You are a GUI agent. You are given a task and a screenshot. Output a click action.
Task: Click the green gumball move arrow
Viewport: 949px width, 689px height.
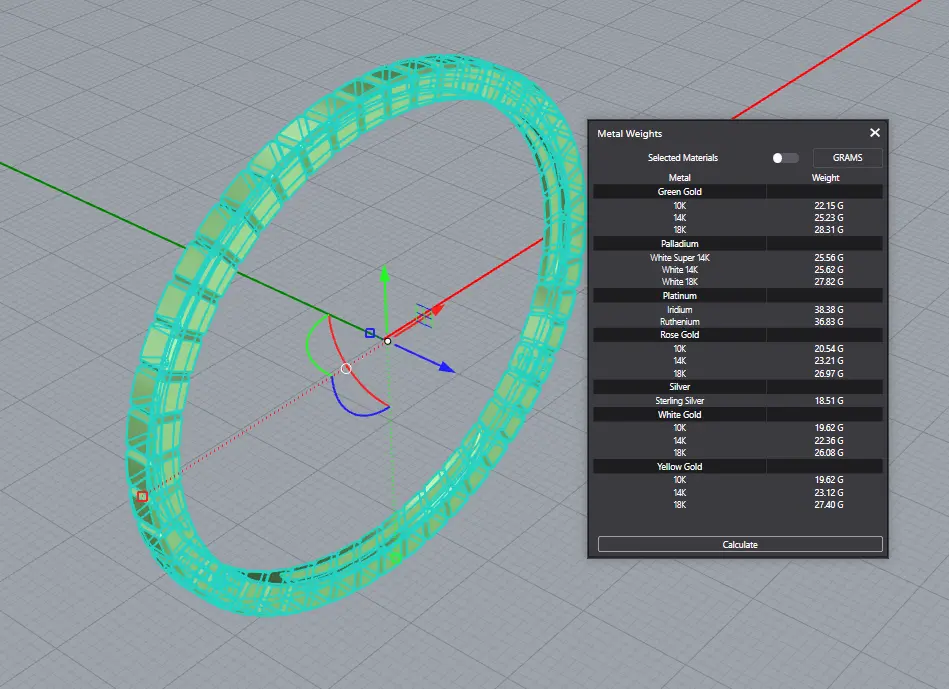click(x=386, y=275)
